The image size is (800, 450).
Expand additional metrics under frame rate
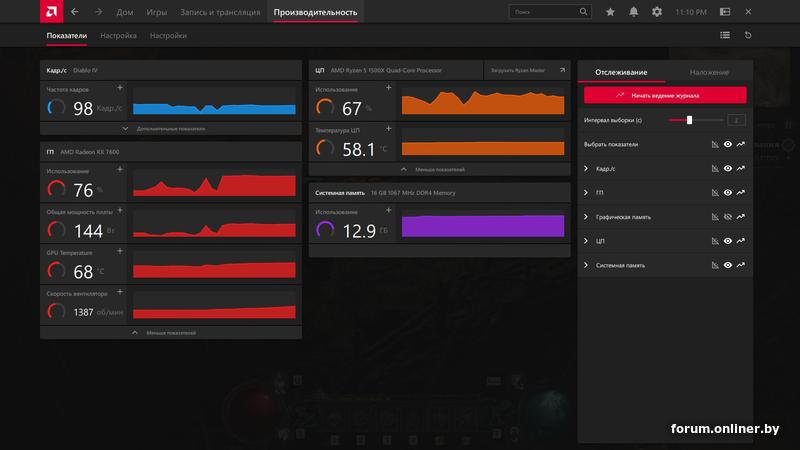coord(171,129)
